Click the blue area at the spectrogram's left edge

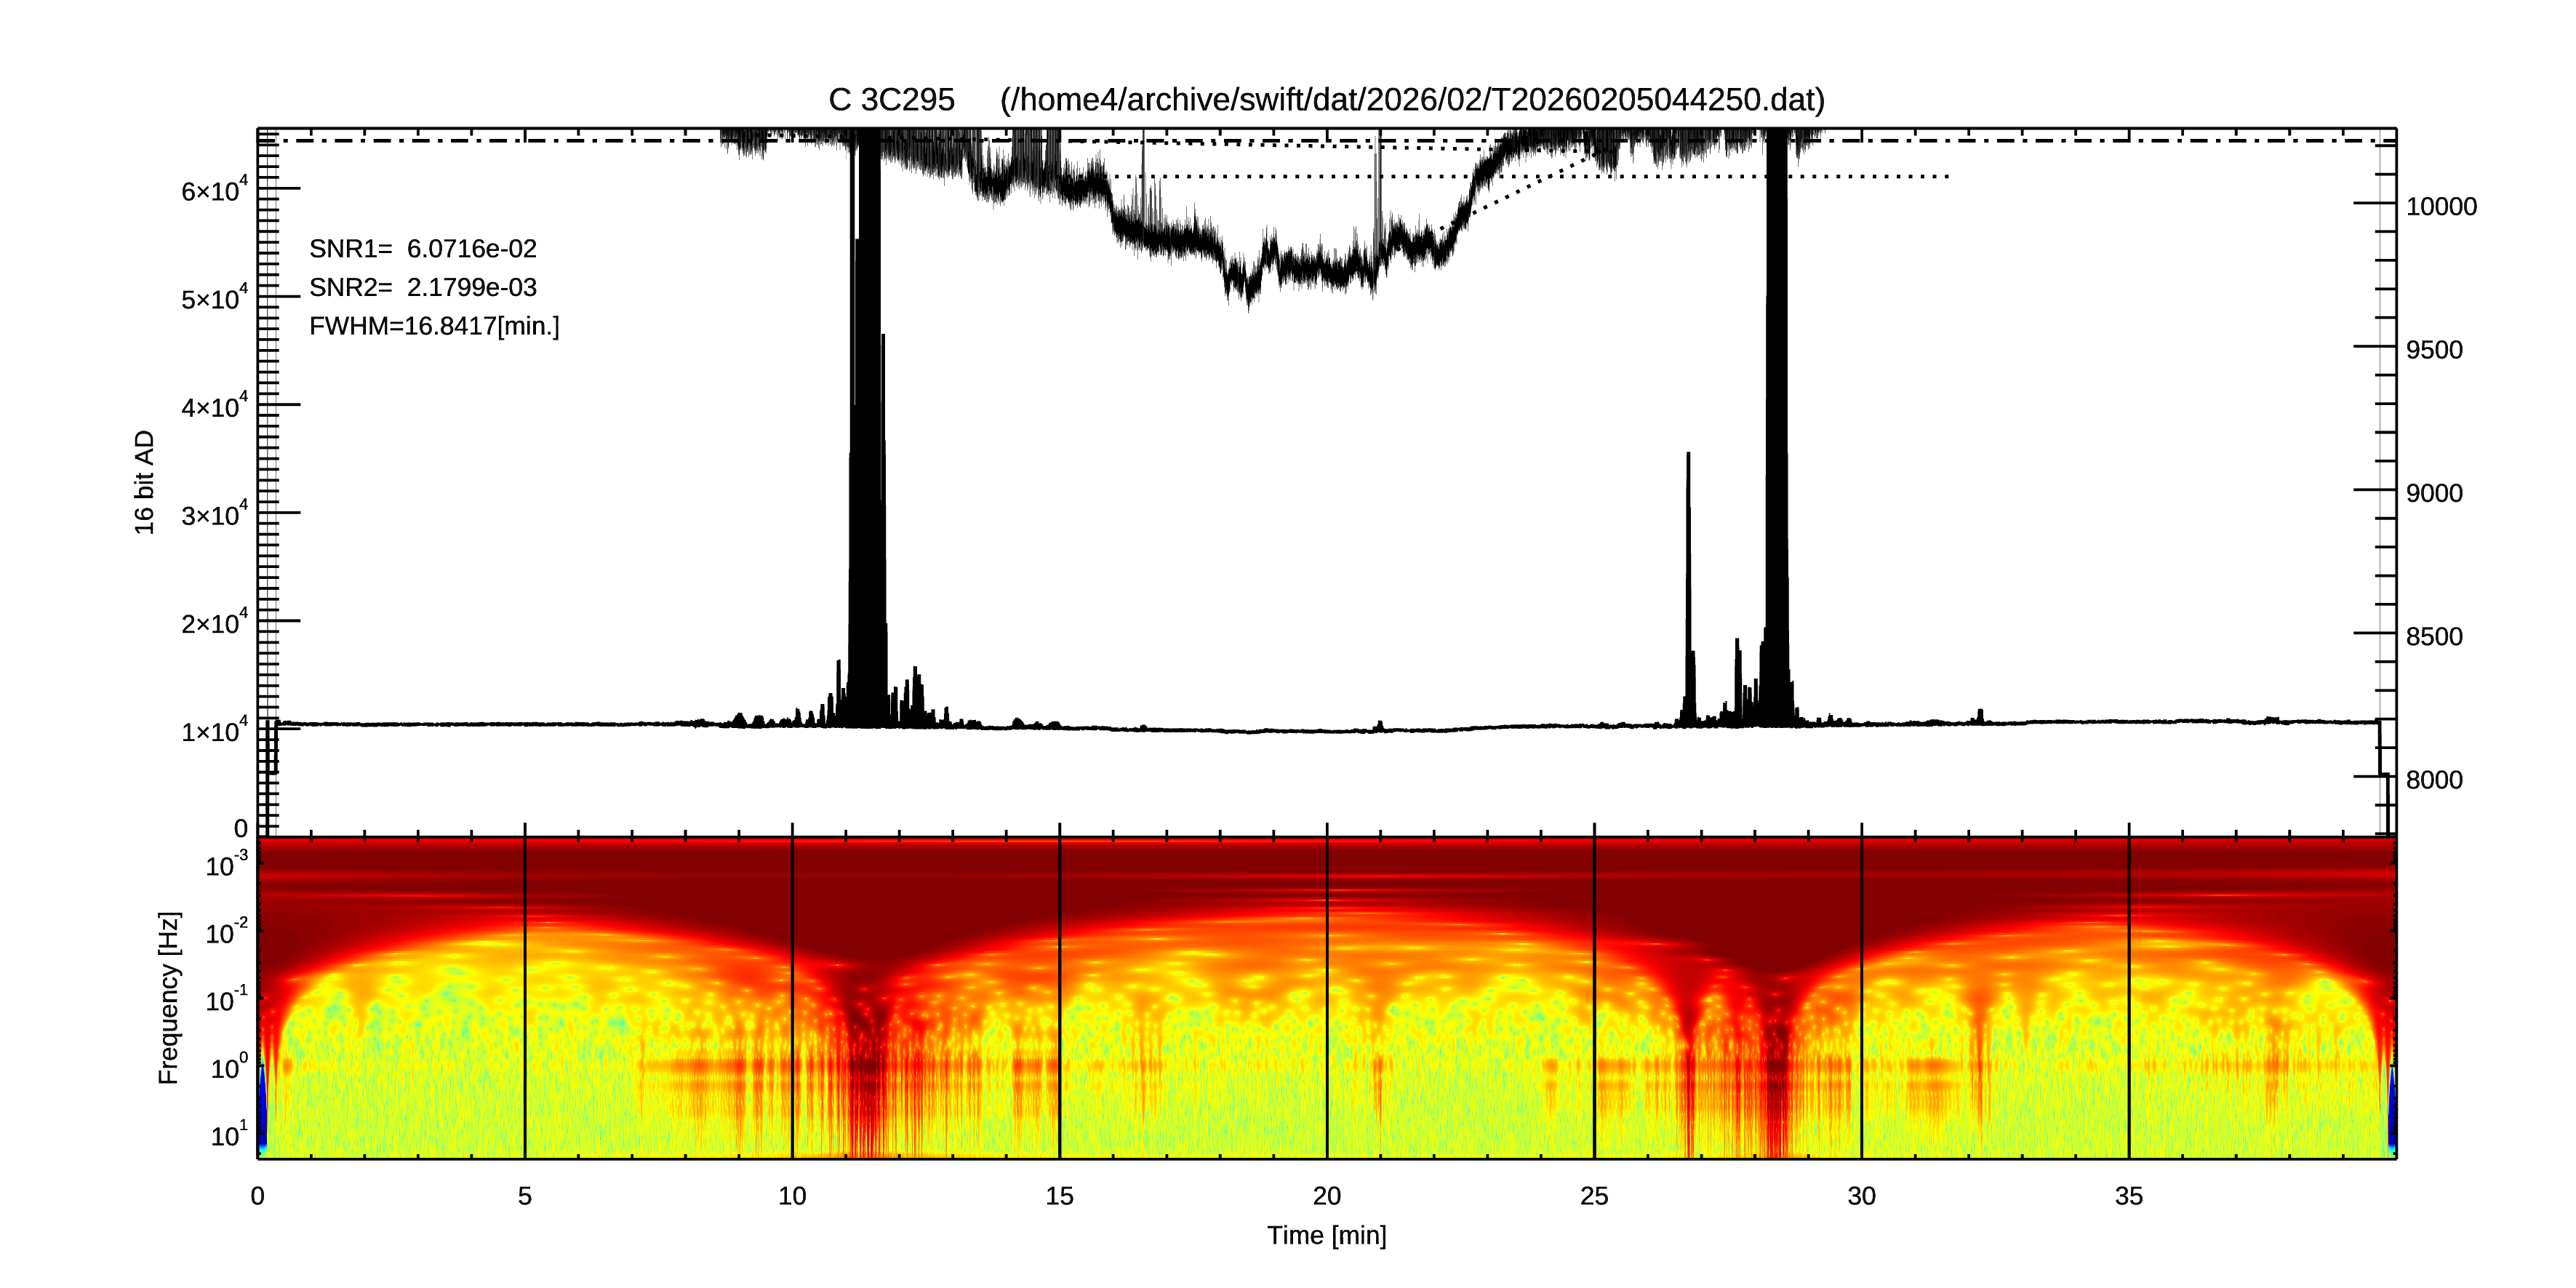tap(263, 1110)
